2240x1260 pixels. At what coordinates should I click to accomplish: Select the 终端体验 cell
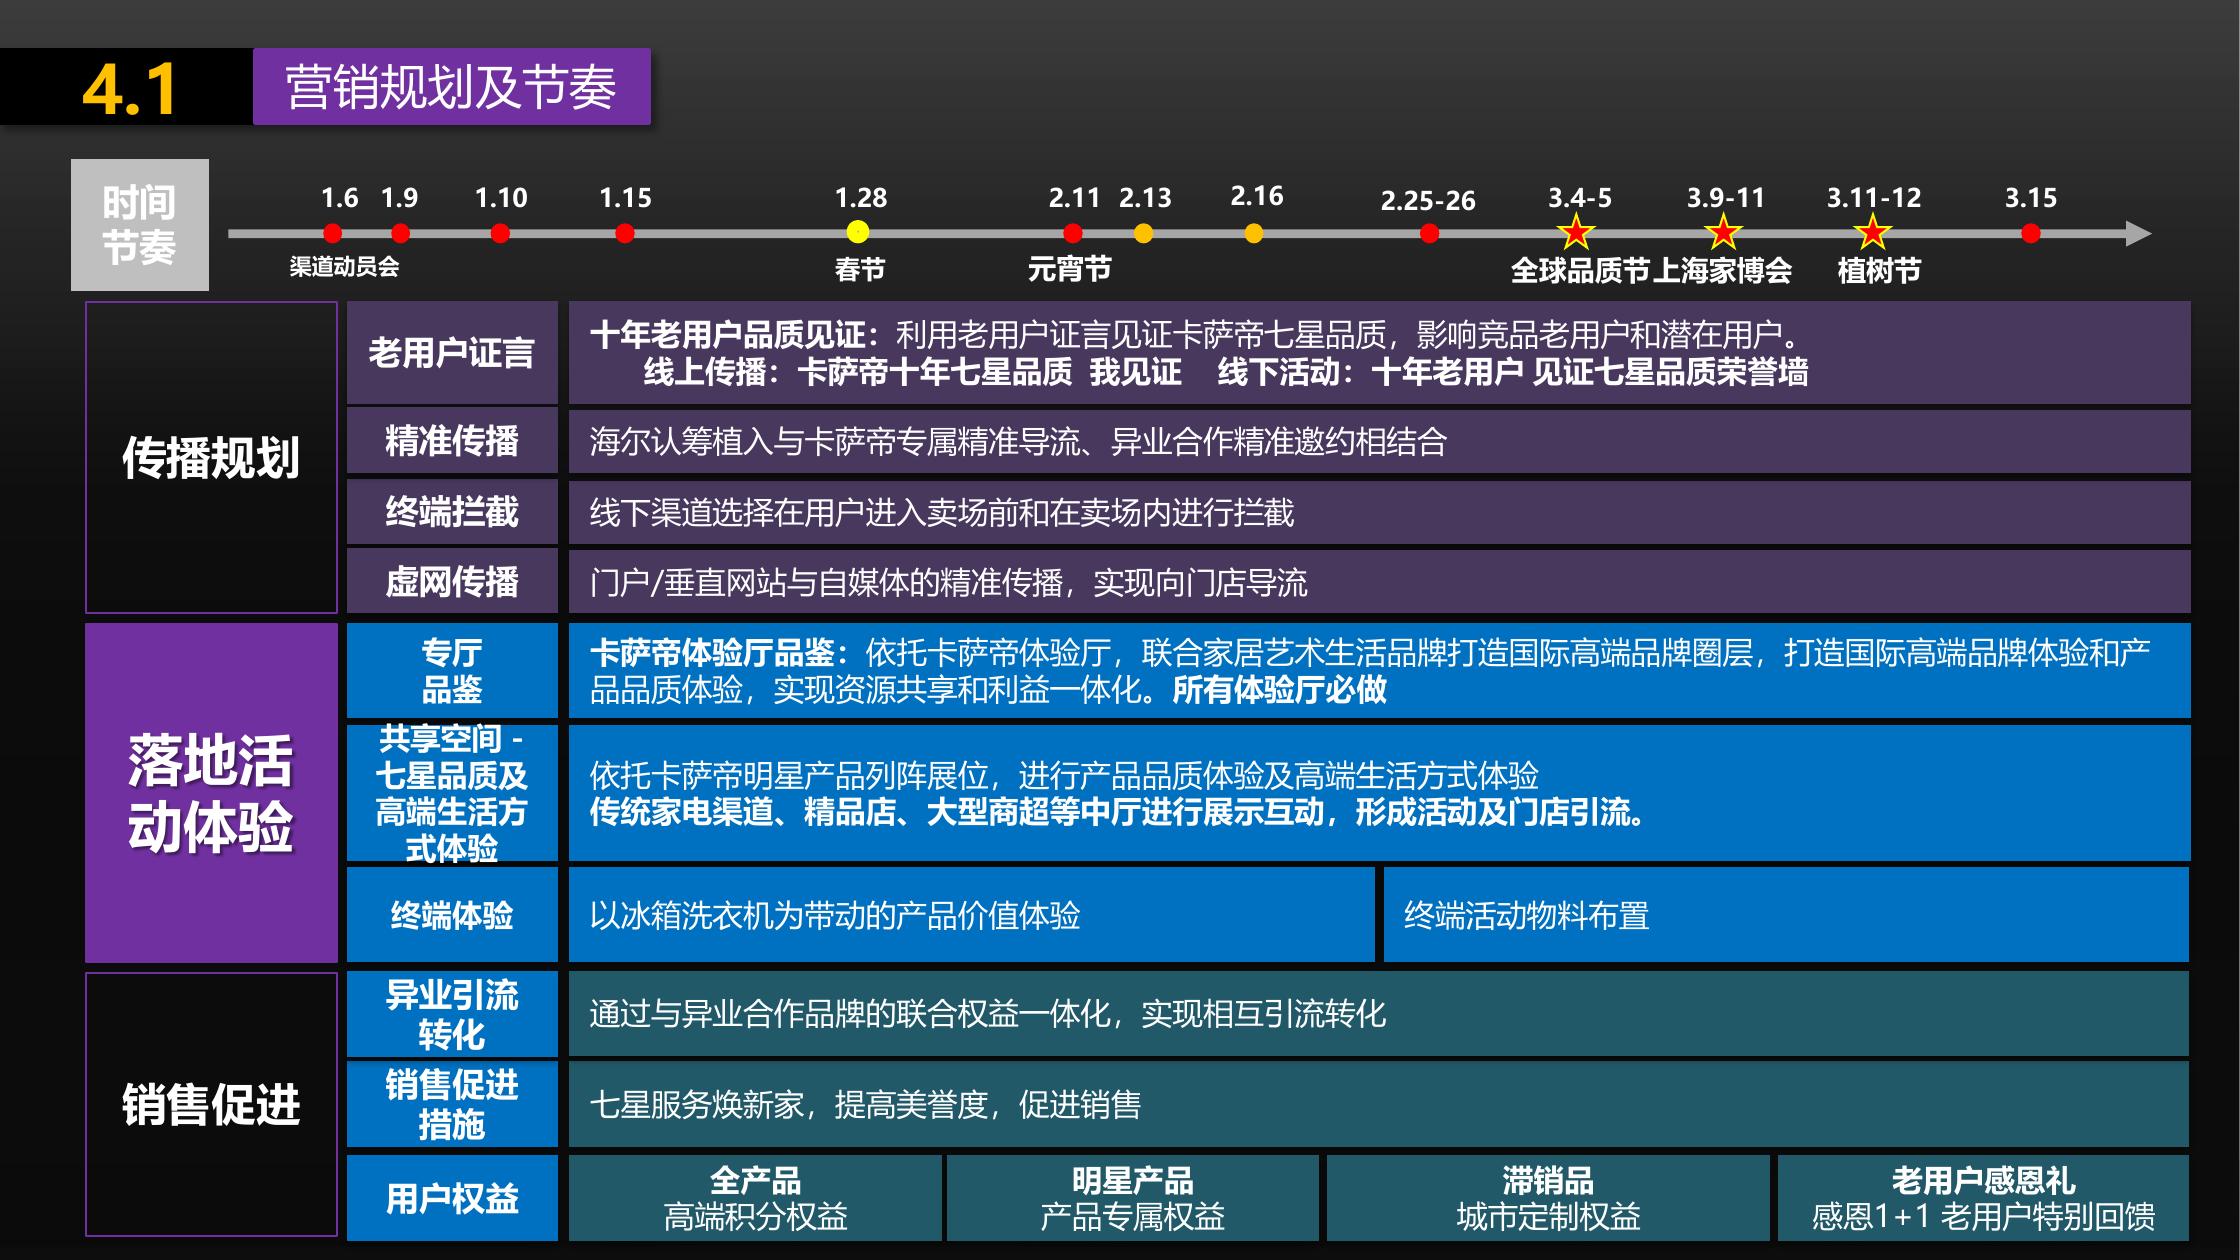452,915
